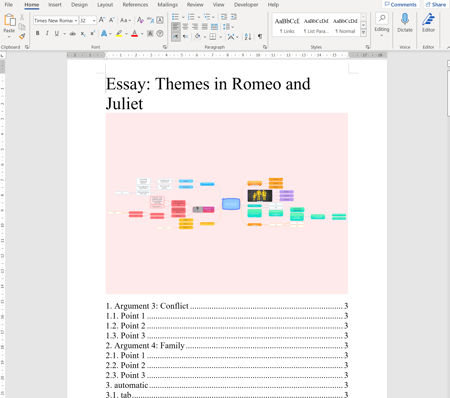
Task: Click the Enclose Characters icon
Action: pos(160,34)
